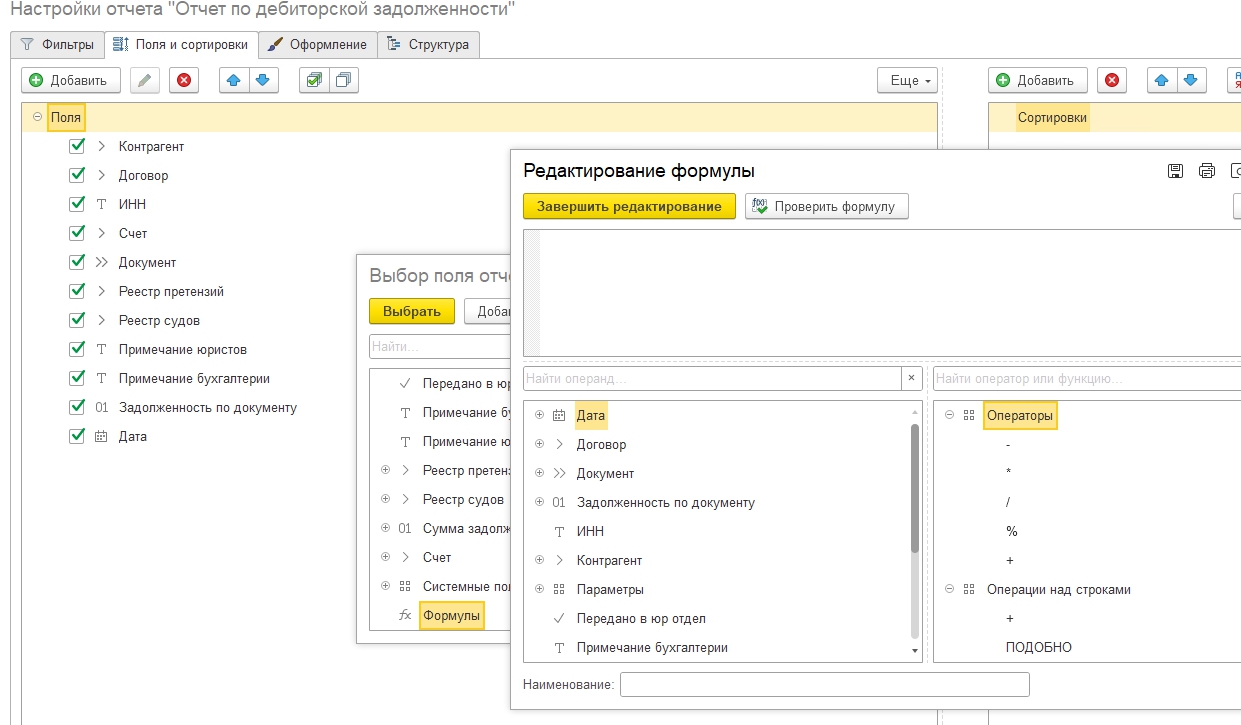Click the check all fields icon

[315, 81]
